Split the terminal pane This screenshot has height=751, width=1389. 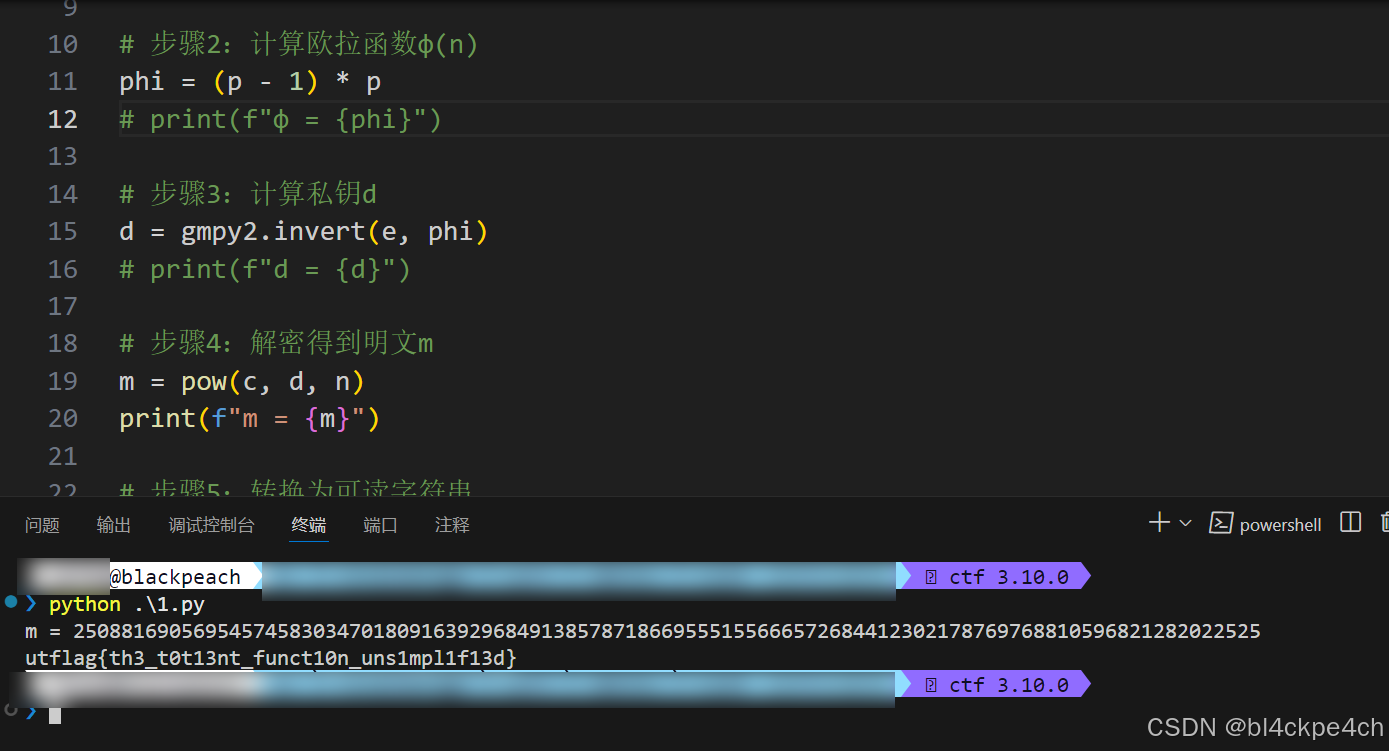pyautogui.click(x=1350, y=521)
